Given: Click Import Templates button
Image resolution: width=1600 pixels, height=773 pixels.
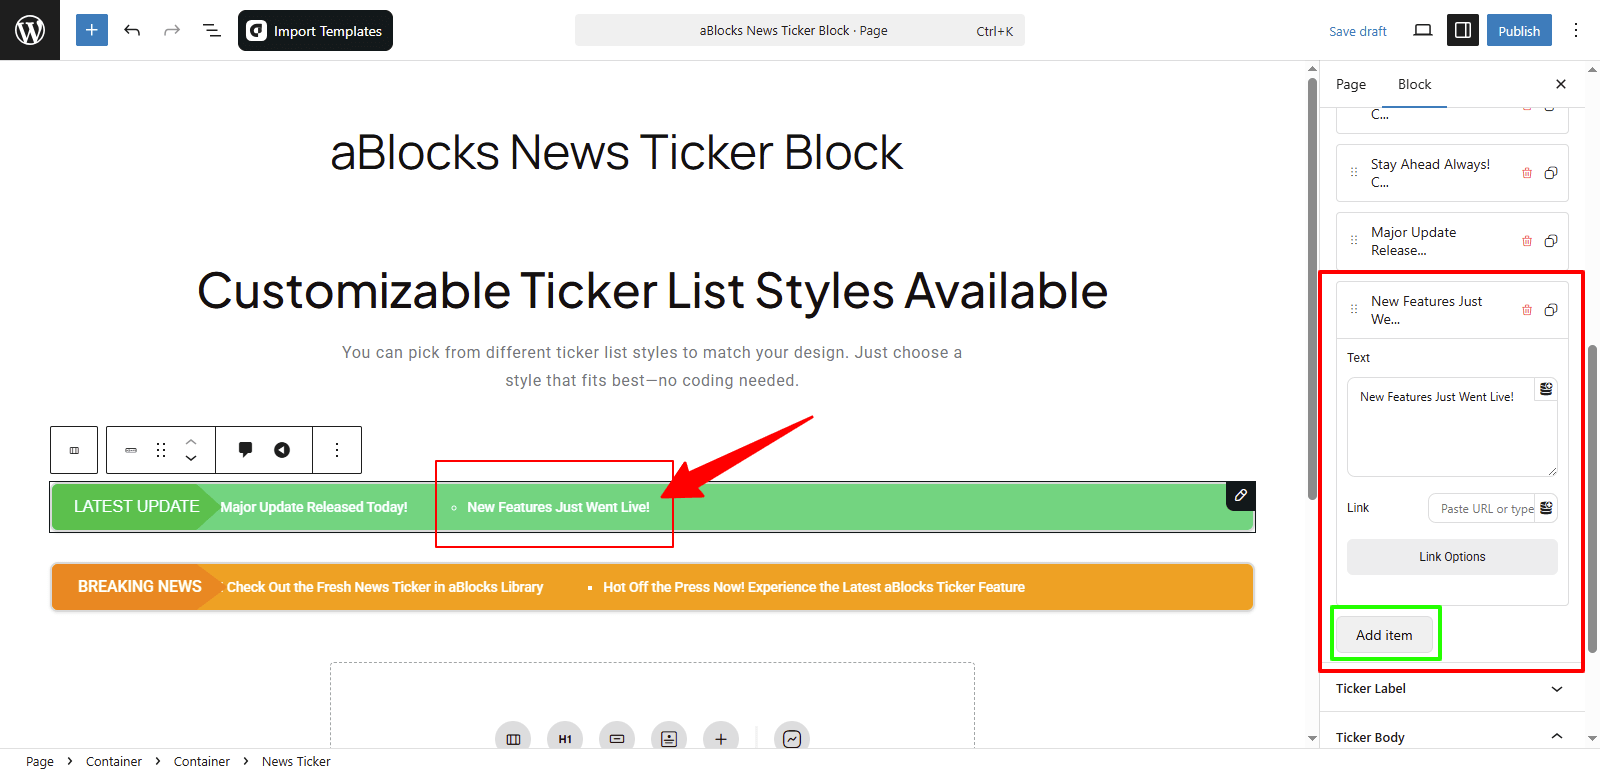Looking at the screenshot, I should click(315, 30).
